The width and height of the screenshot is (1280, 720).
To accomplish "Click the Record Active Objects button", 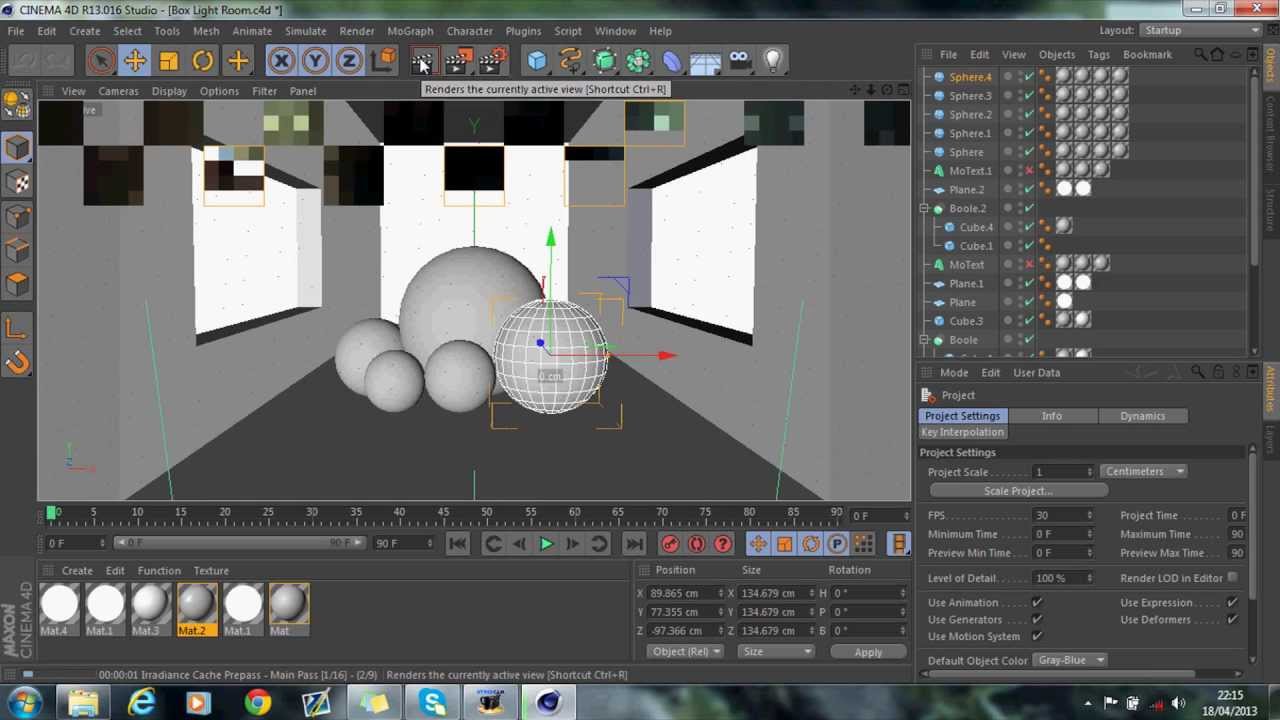I will [x=670, y=544].
